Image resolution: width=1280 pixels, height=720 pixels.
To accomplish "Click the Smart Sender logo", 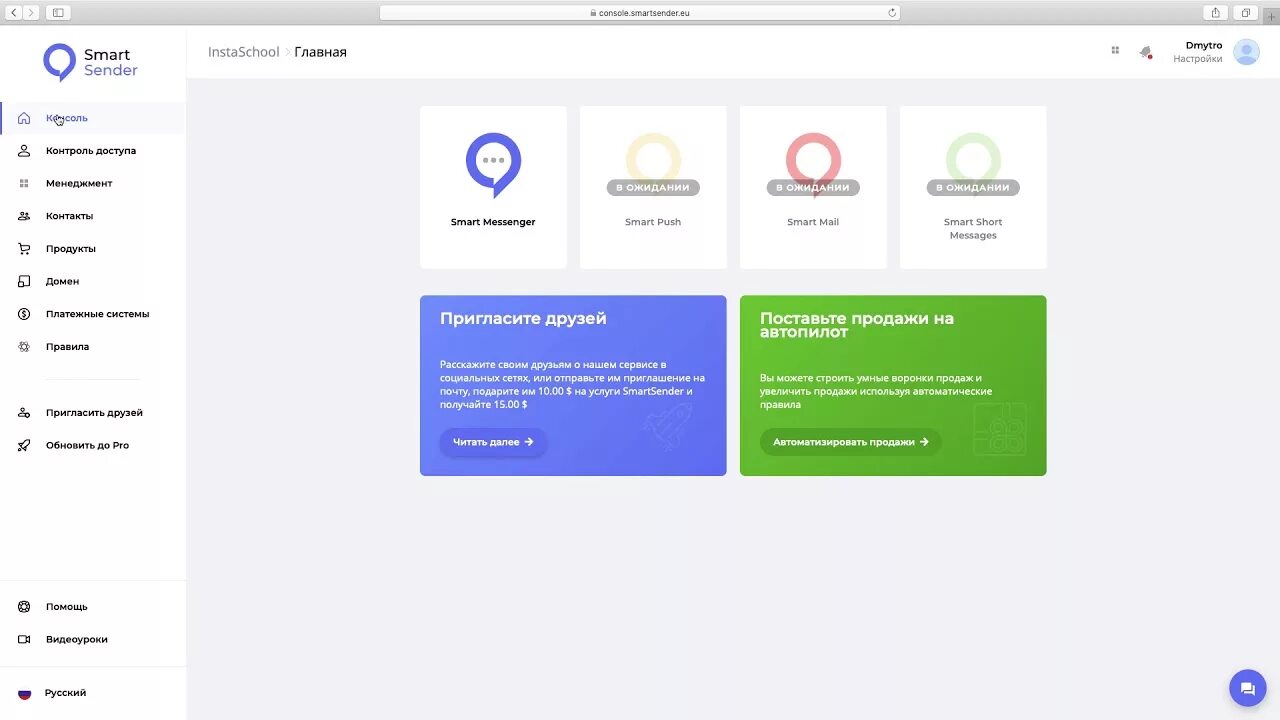I will coord(91,62).
